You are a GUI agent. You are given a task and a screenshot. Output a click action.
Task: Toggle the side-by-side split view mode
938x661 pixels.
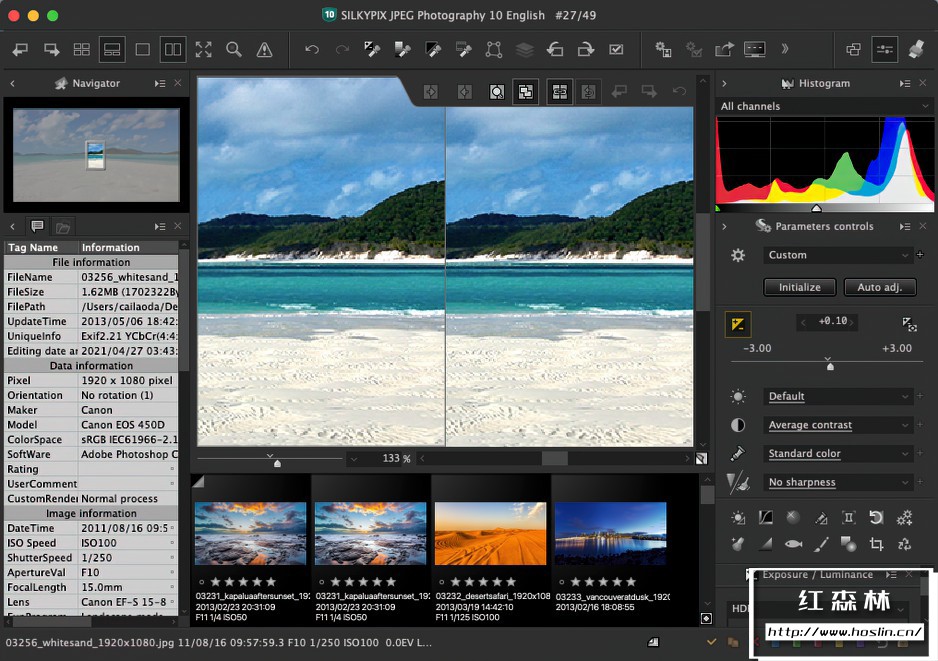[173, 49]
